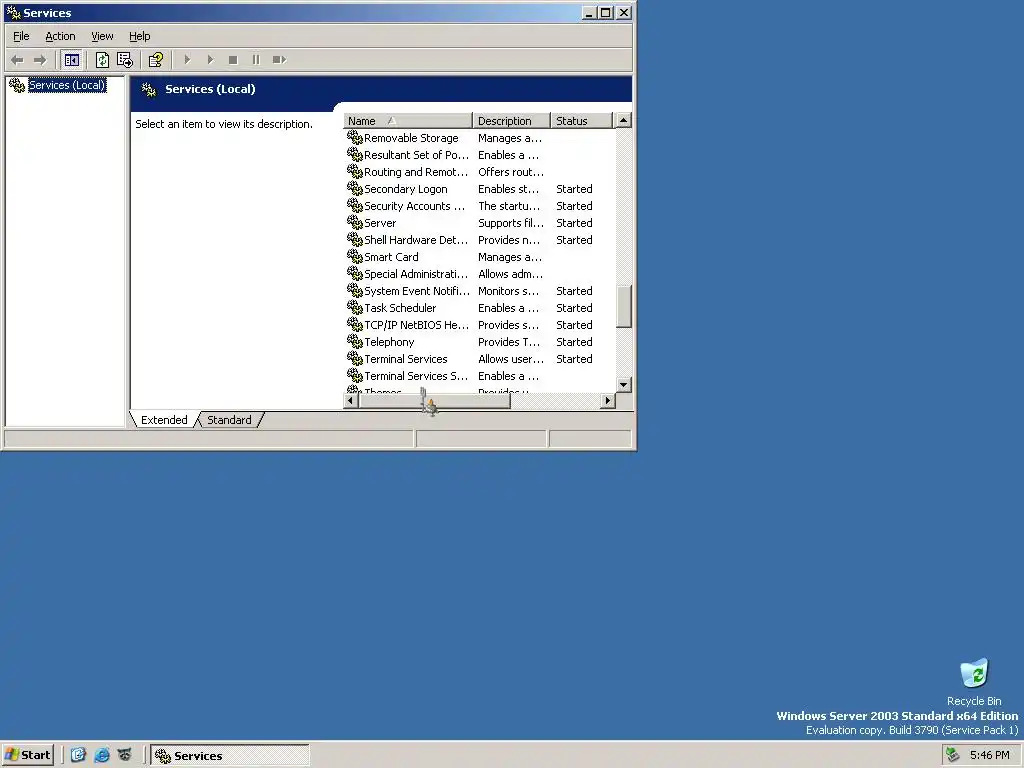Click the horizontal scrollbar thumb
The image size is (1024, 768).
434,400
